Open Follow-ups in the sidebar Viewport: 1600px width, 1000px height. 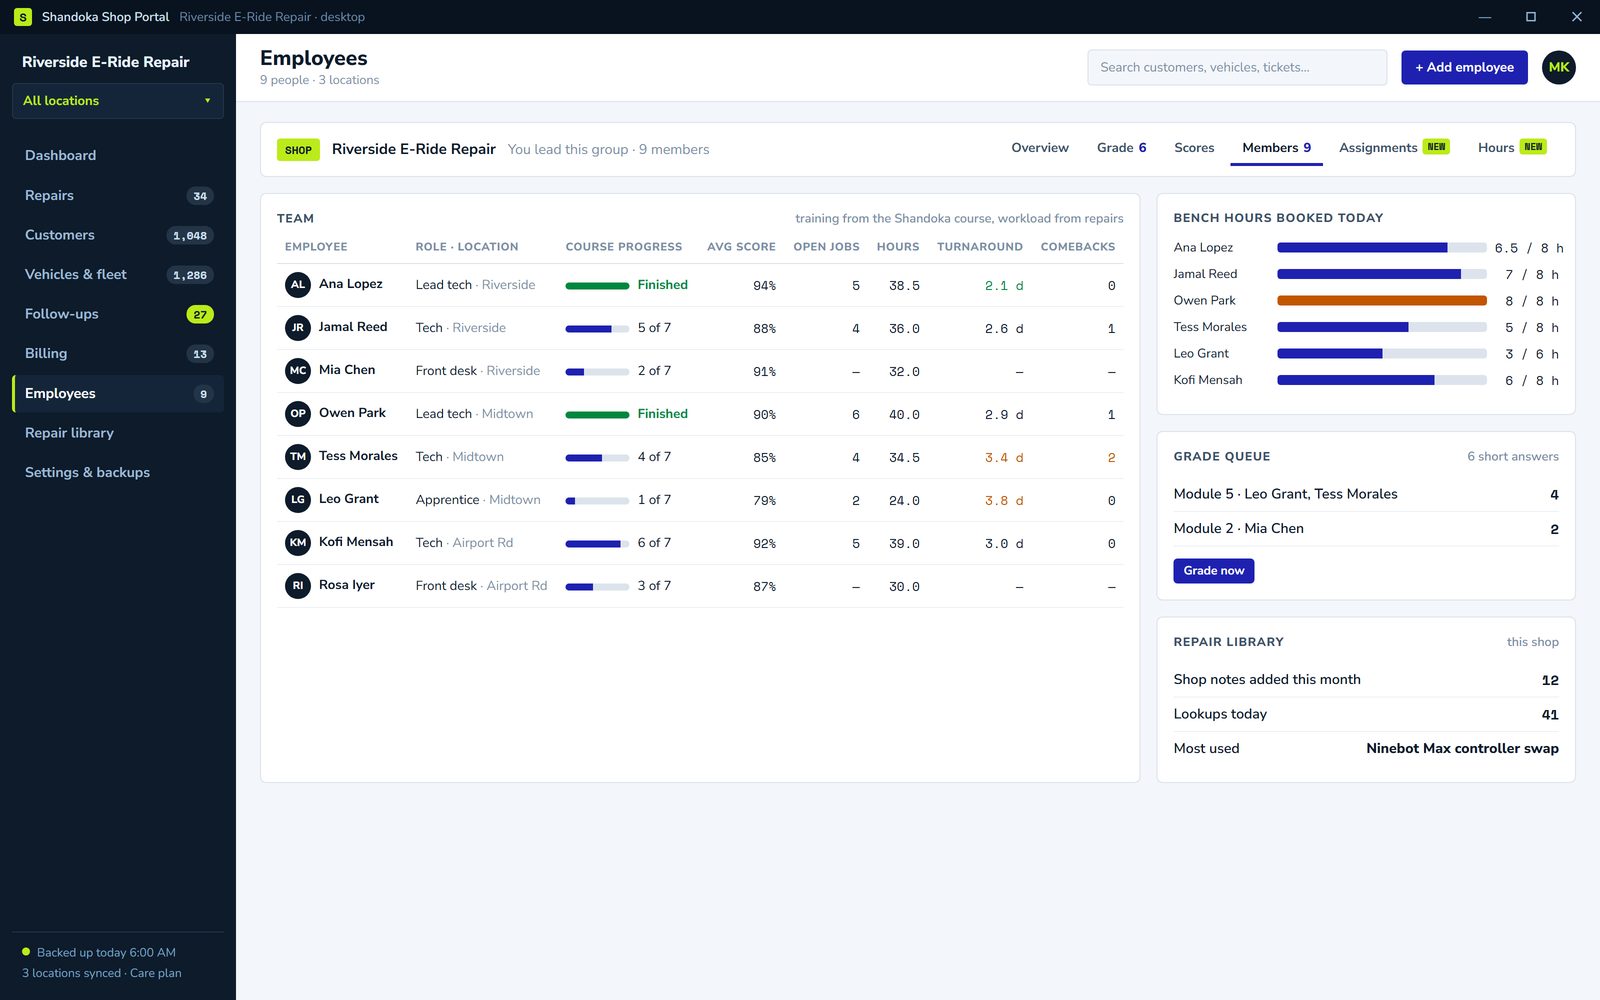pos(118,314)
